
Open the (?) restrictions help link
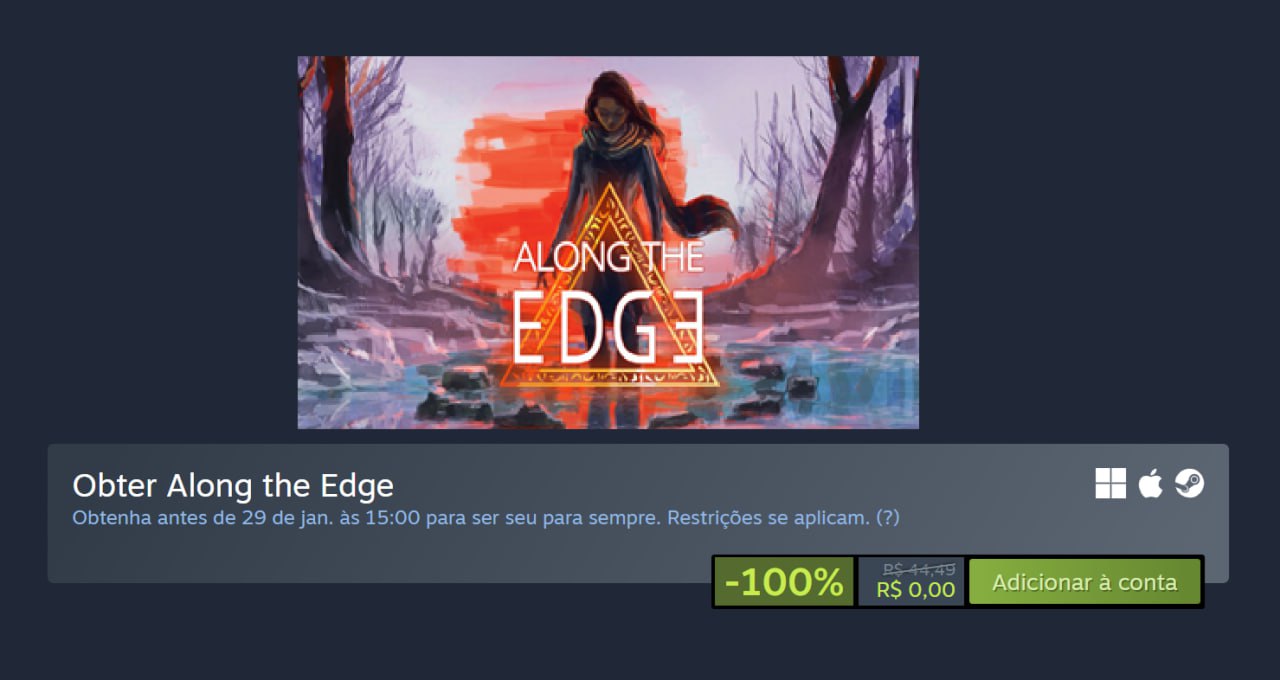(887, 518)
